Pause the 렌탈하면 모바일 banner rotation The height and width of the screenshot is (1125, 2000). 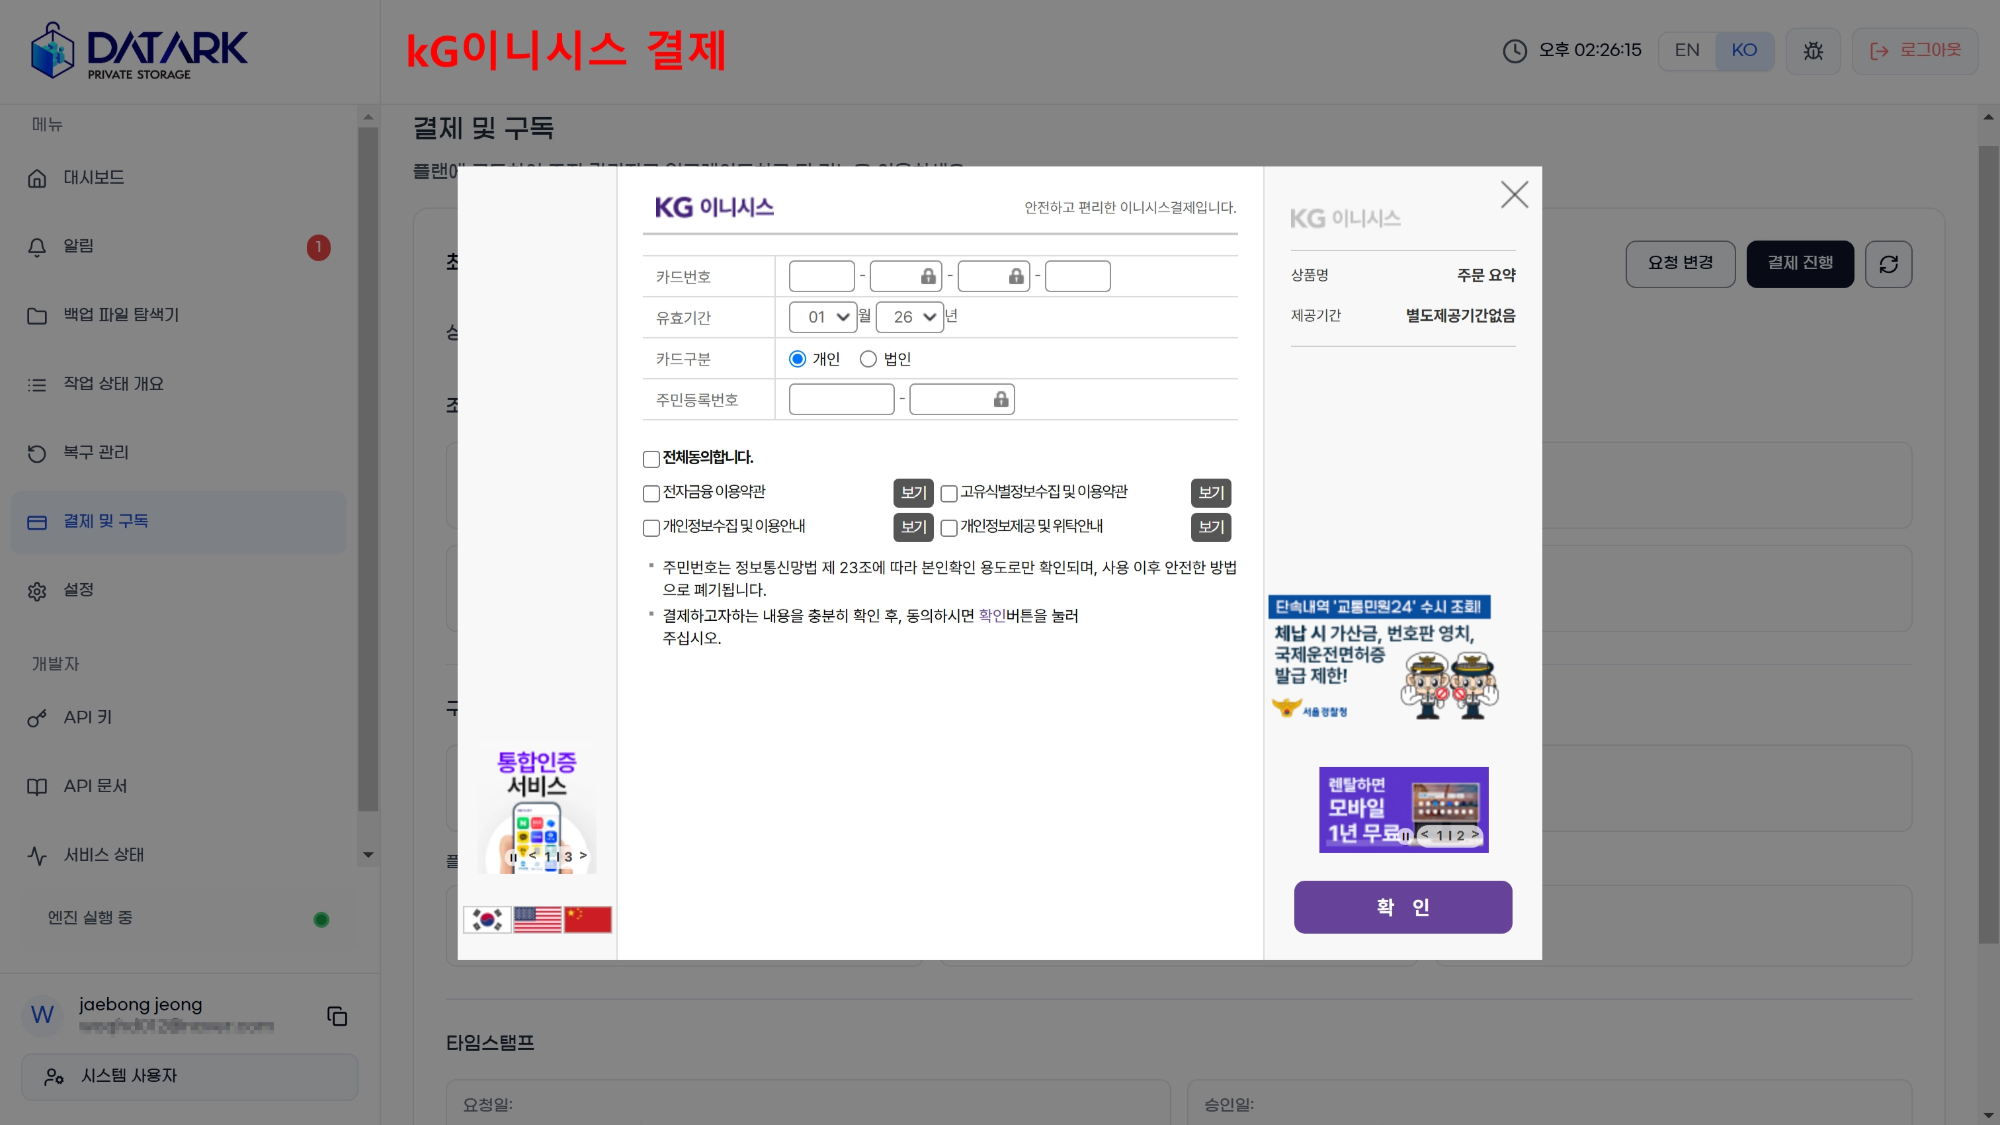click(x=1405, y=836)
